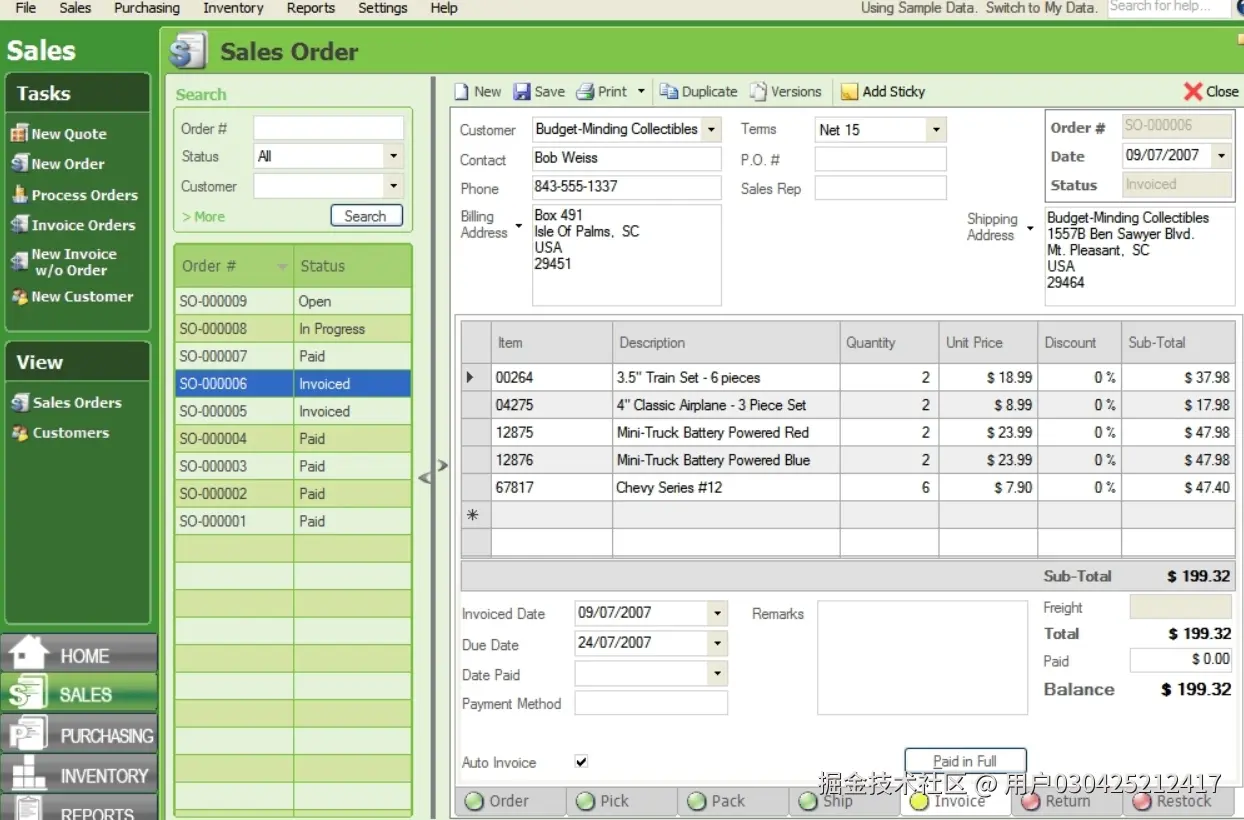Screen dimensions: 1244x820
Task: Click Switch to My Data link
Action: (1041, 8)
